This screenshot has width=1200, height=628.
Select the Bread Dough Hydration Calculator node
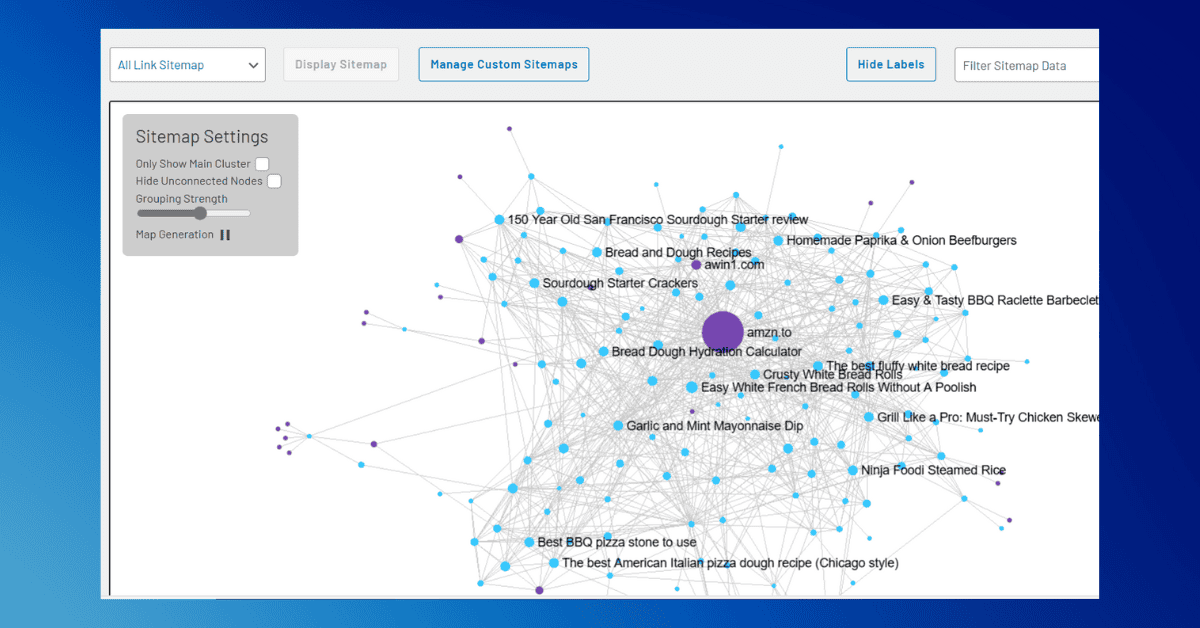[603, 352]
